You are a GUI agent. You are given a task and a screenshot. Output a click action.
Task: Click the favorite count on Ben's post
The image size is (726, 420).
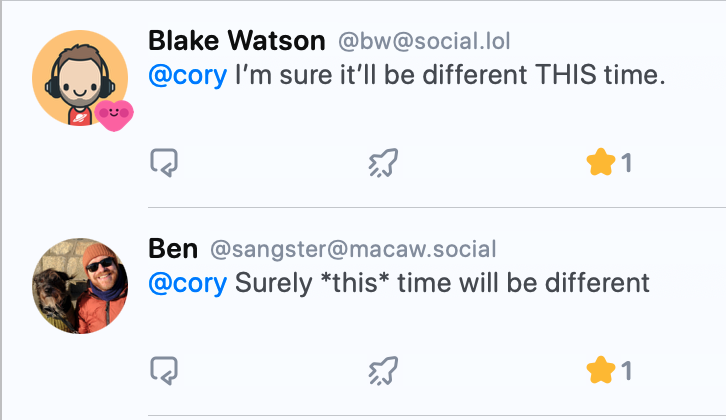tap(626, 371)
